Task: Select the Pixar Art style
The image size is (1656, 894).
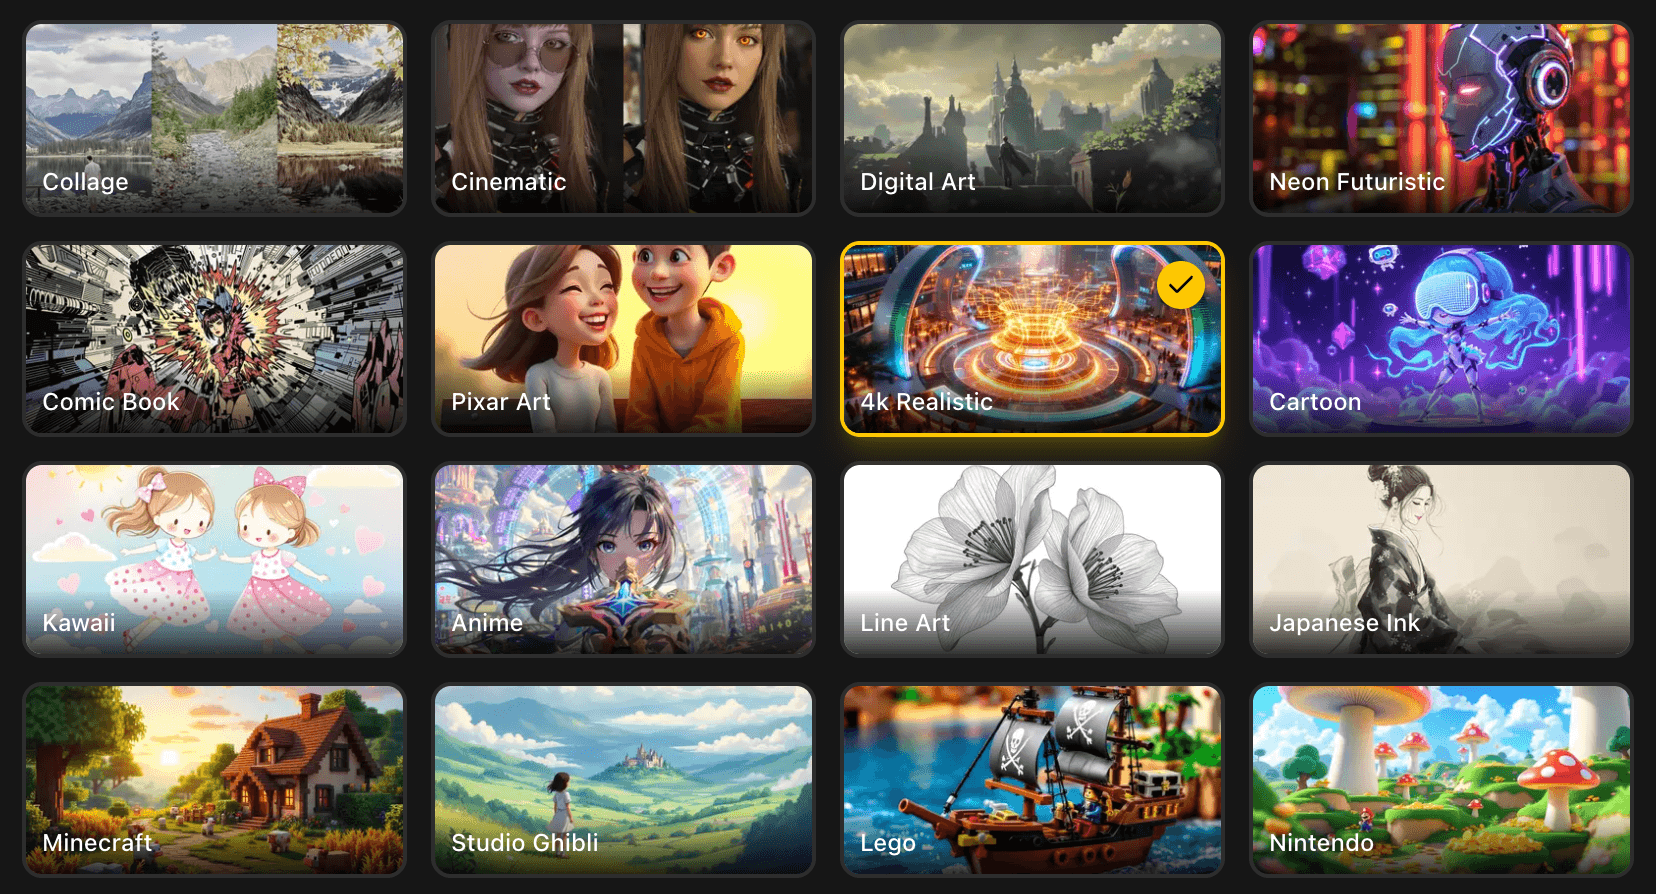Action: pos(623,339)
